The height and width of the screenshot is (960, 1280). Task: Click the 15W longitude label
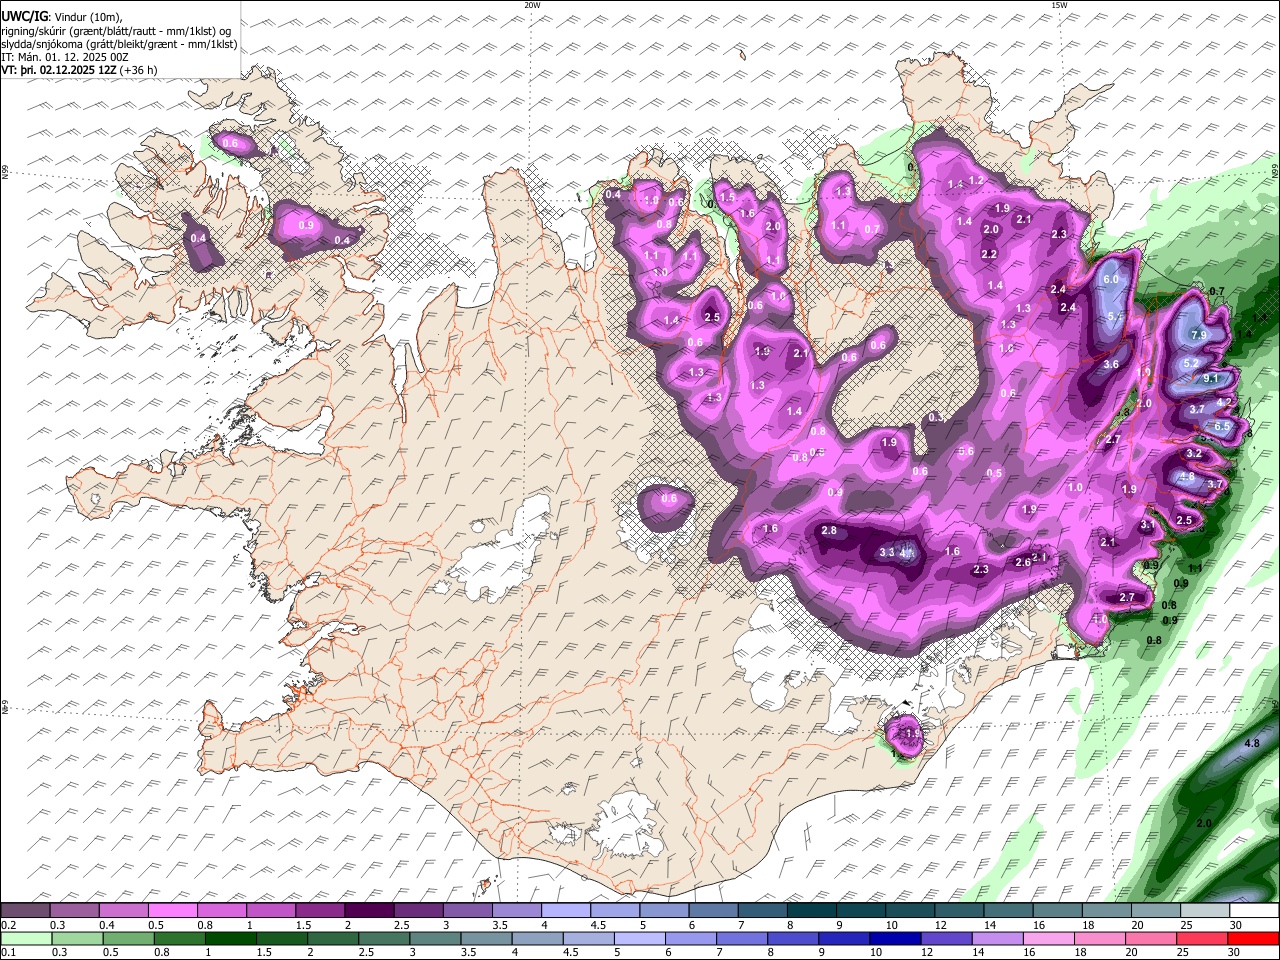pyautogui.click(x=1059, y=5)
